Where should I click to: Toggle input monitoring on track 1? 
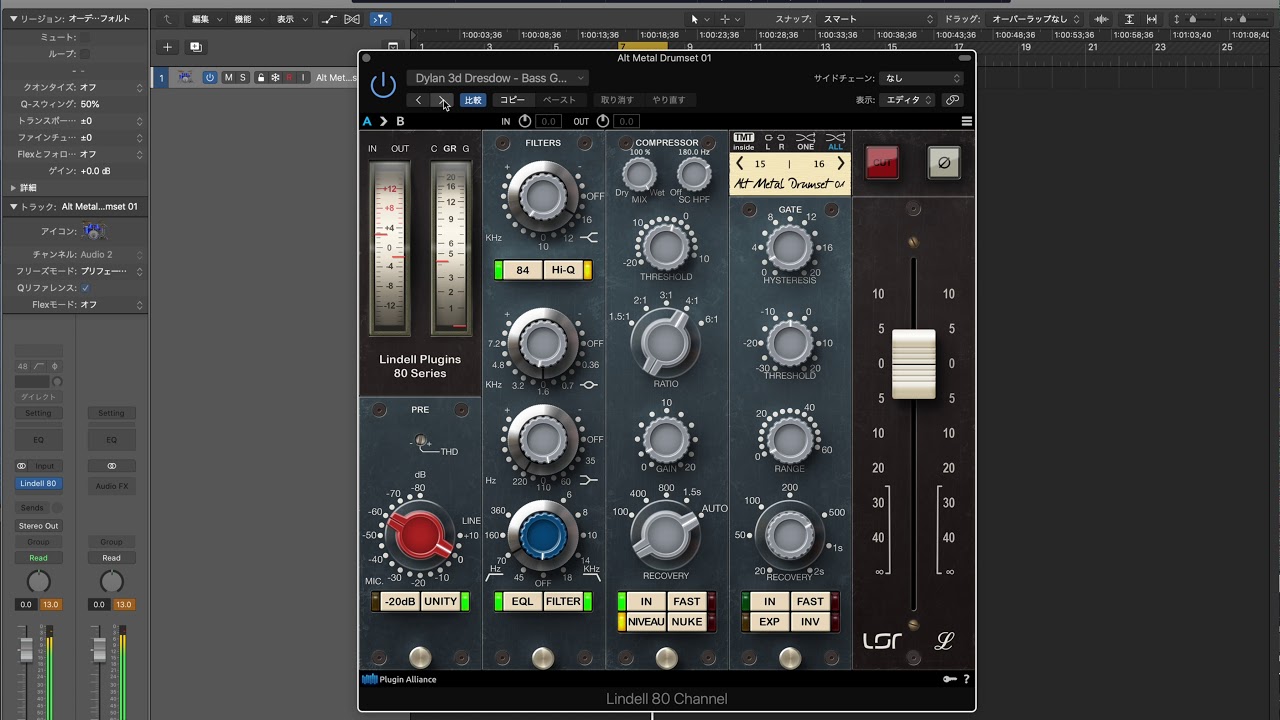pyautogui.click(x=304, y=77)
